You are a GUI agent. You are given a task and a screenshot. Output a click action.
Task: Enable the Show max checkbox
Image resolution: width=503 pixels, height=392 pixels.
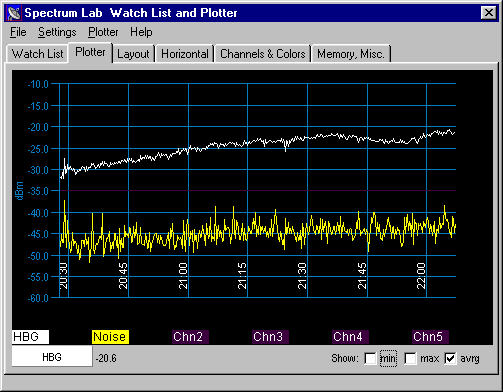point(410,359)
